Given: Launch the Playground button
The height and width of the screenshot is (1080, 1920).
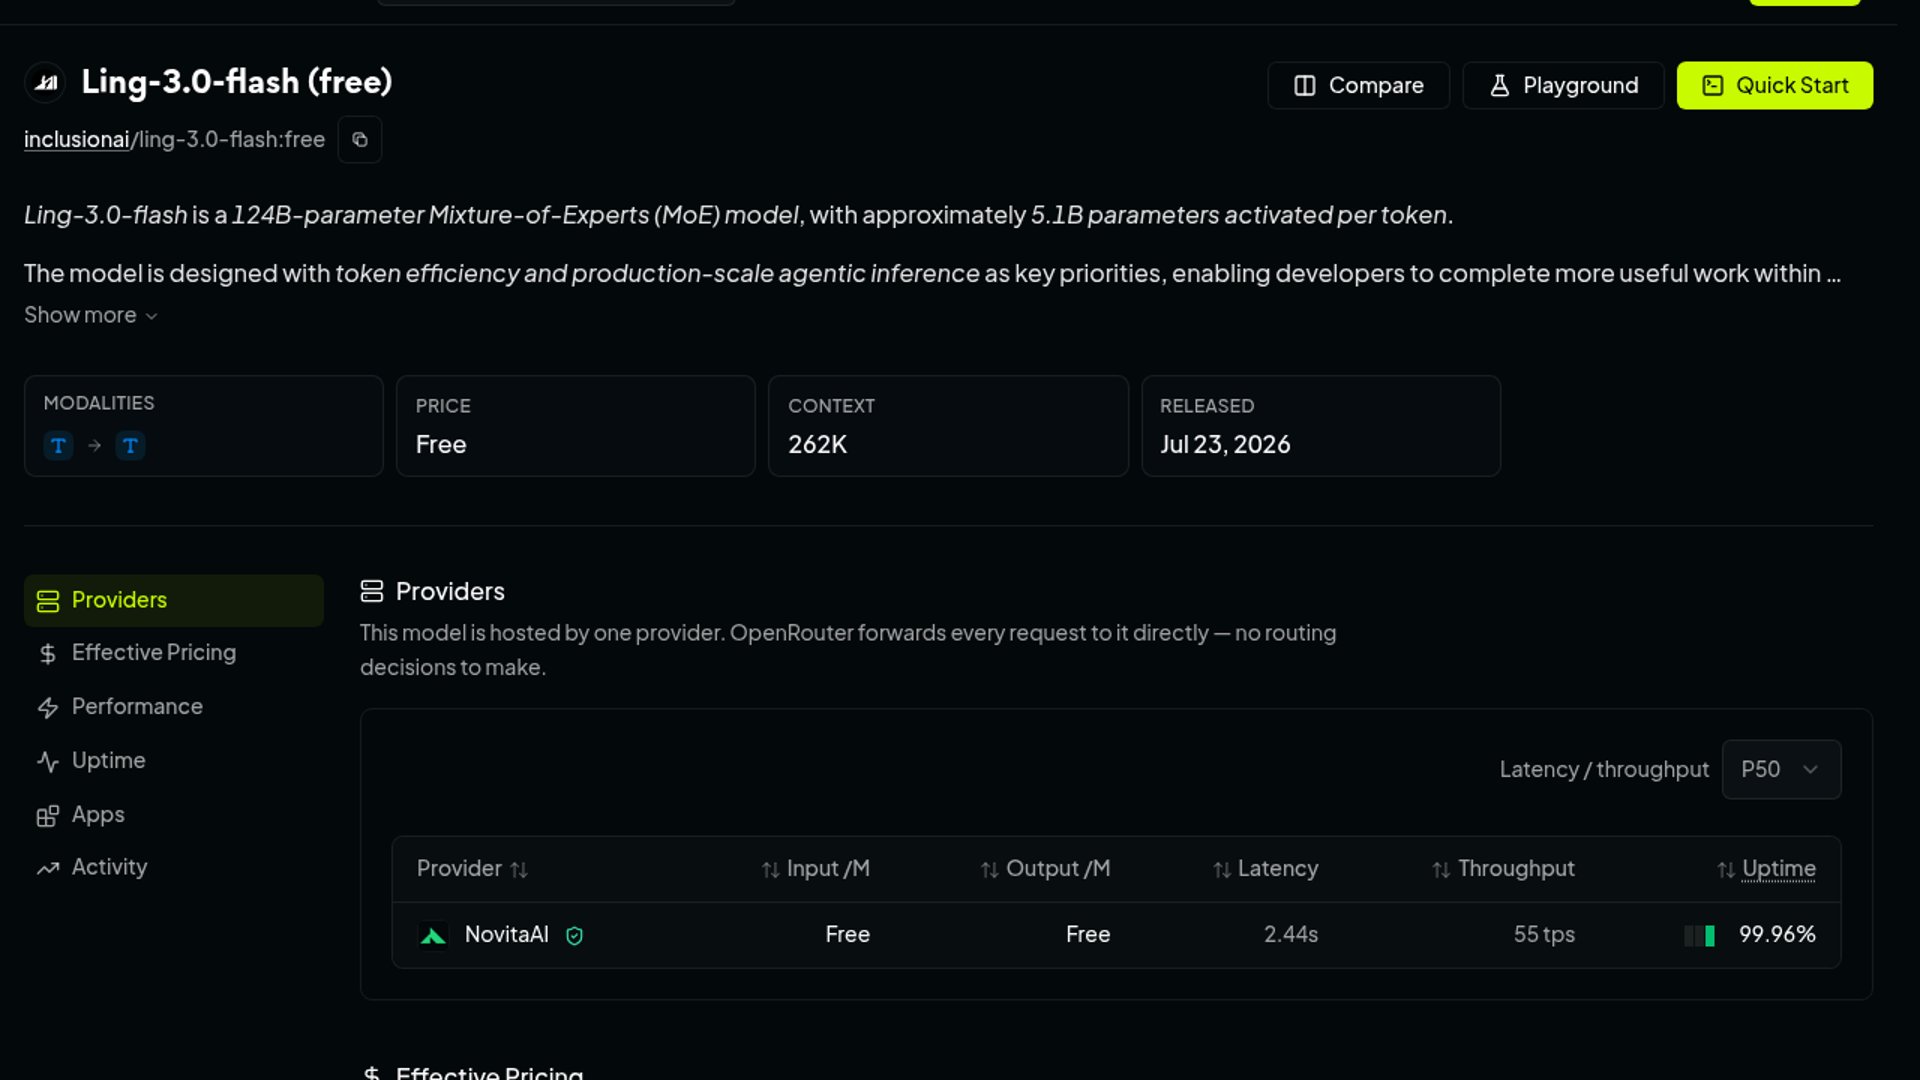Looking at the screenshot, I should click(1563, 86).
